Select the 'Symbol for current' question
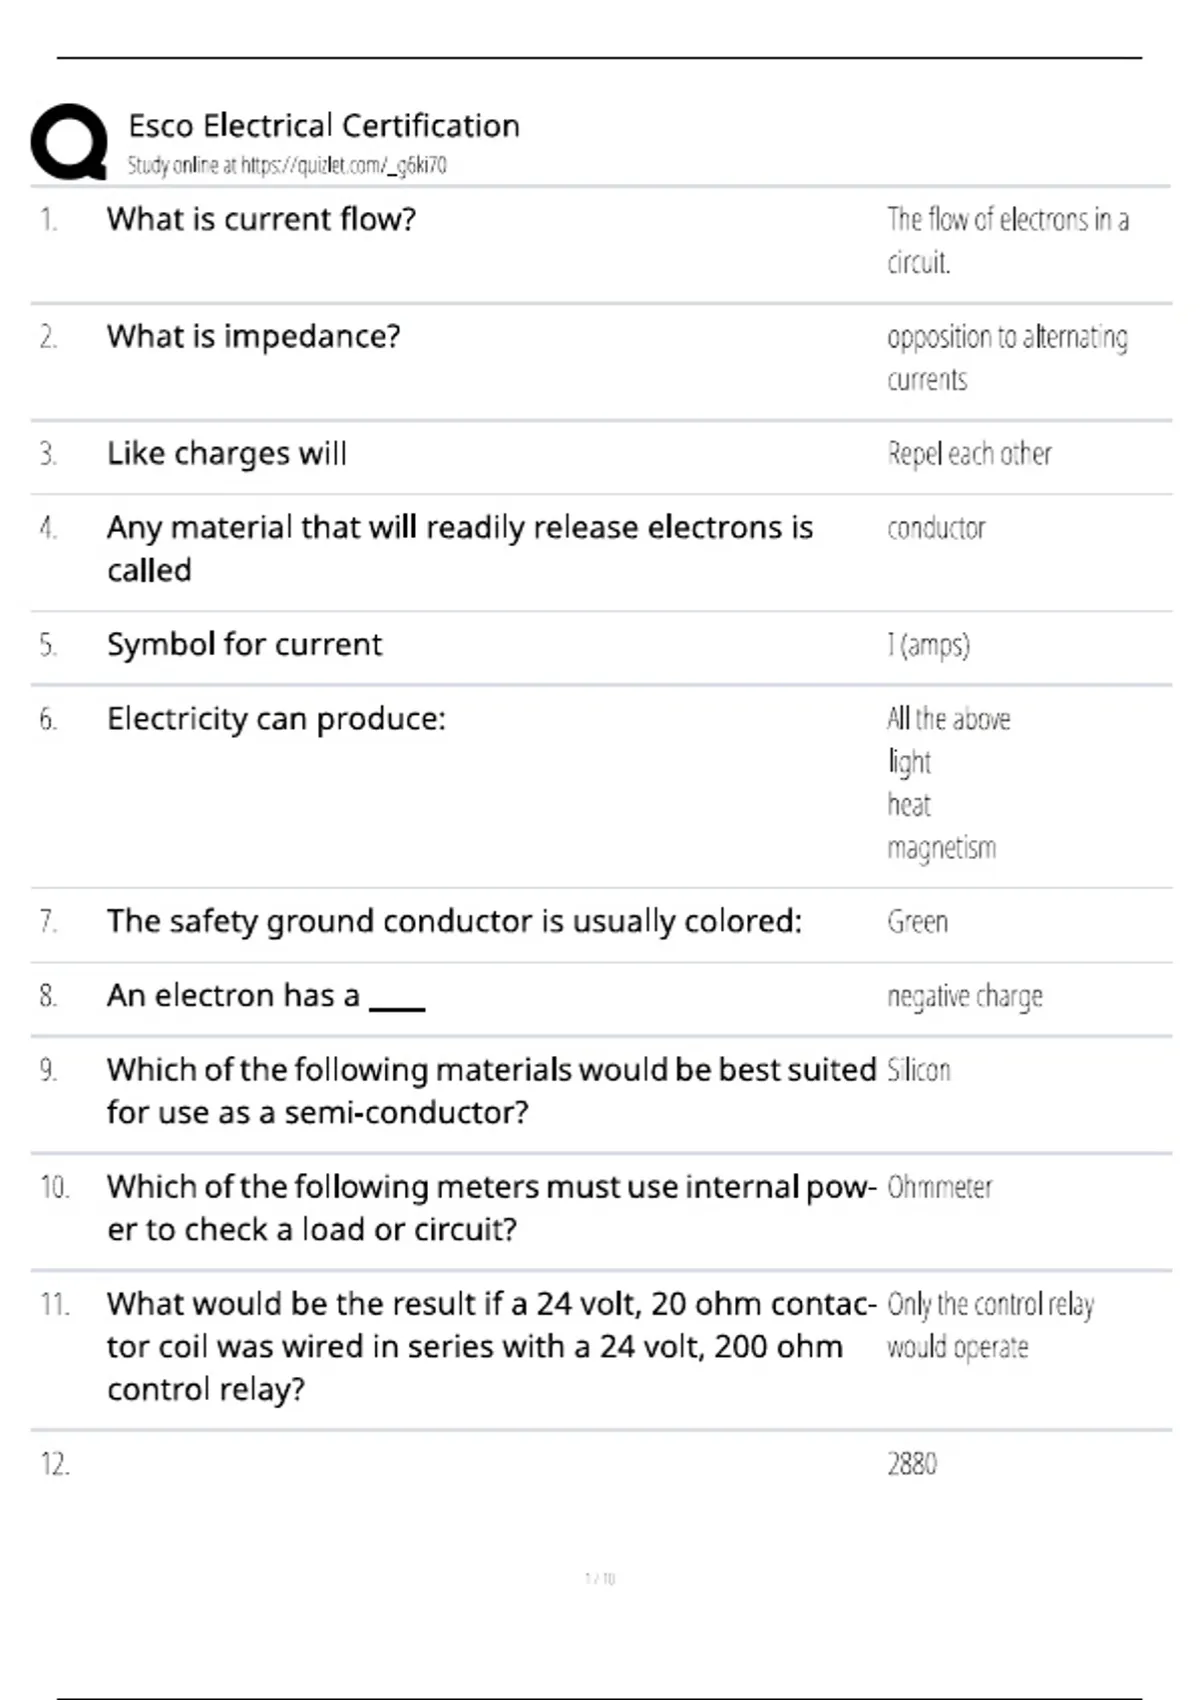The image size is (1200, 1700). click(244, 644)
